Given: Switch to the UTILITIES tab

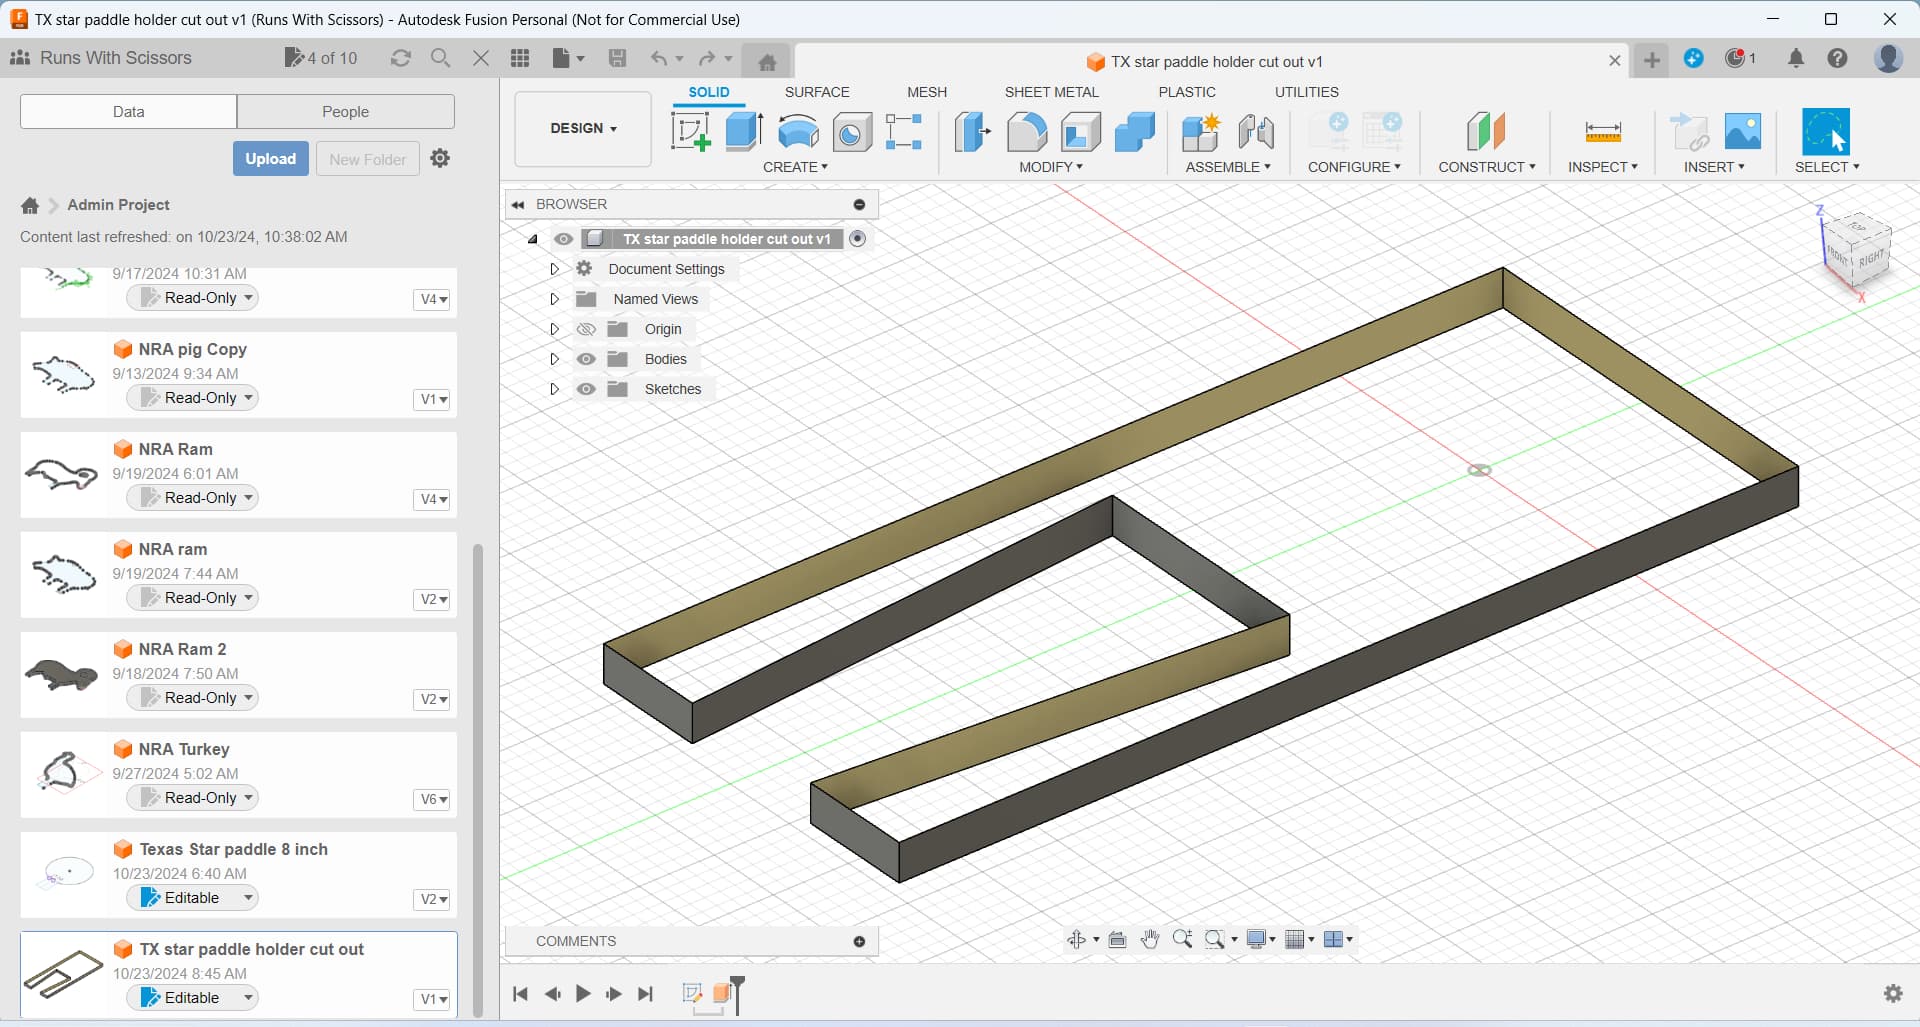Looking at the screenshot, I should click(1306, 92).
